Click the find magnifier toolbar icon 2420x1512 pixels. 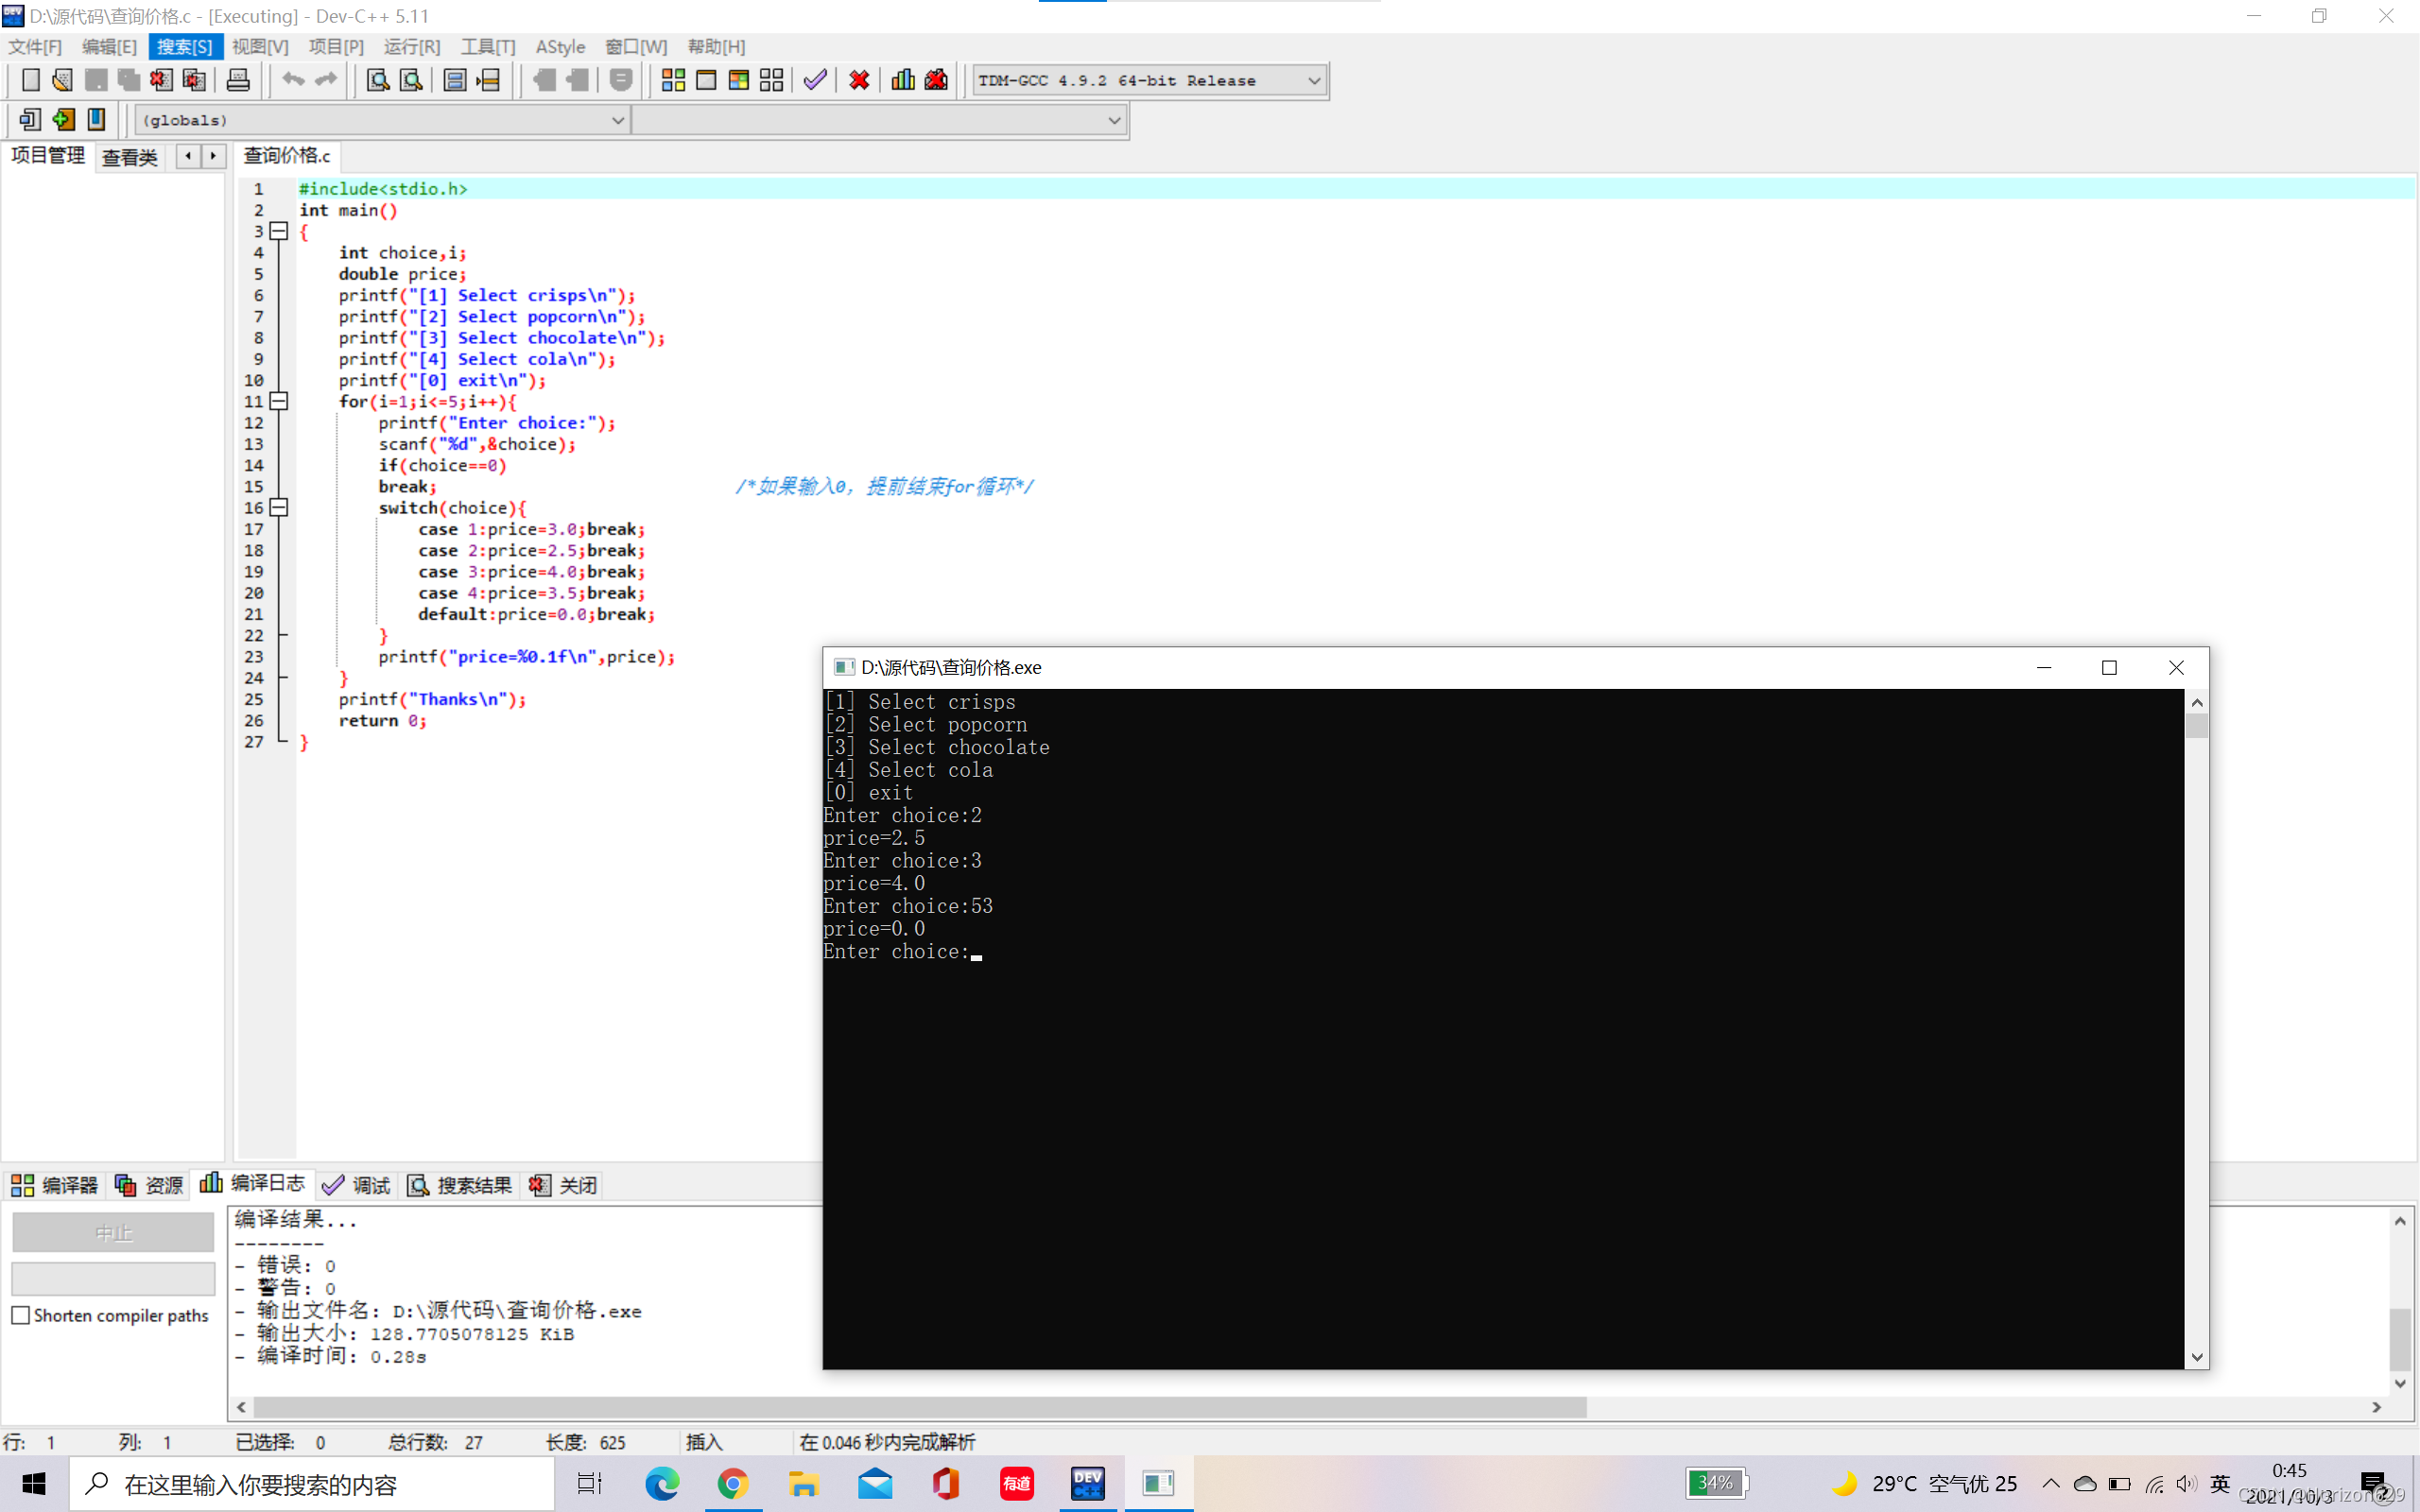pyautogui.click(x=378, y=80)
